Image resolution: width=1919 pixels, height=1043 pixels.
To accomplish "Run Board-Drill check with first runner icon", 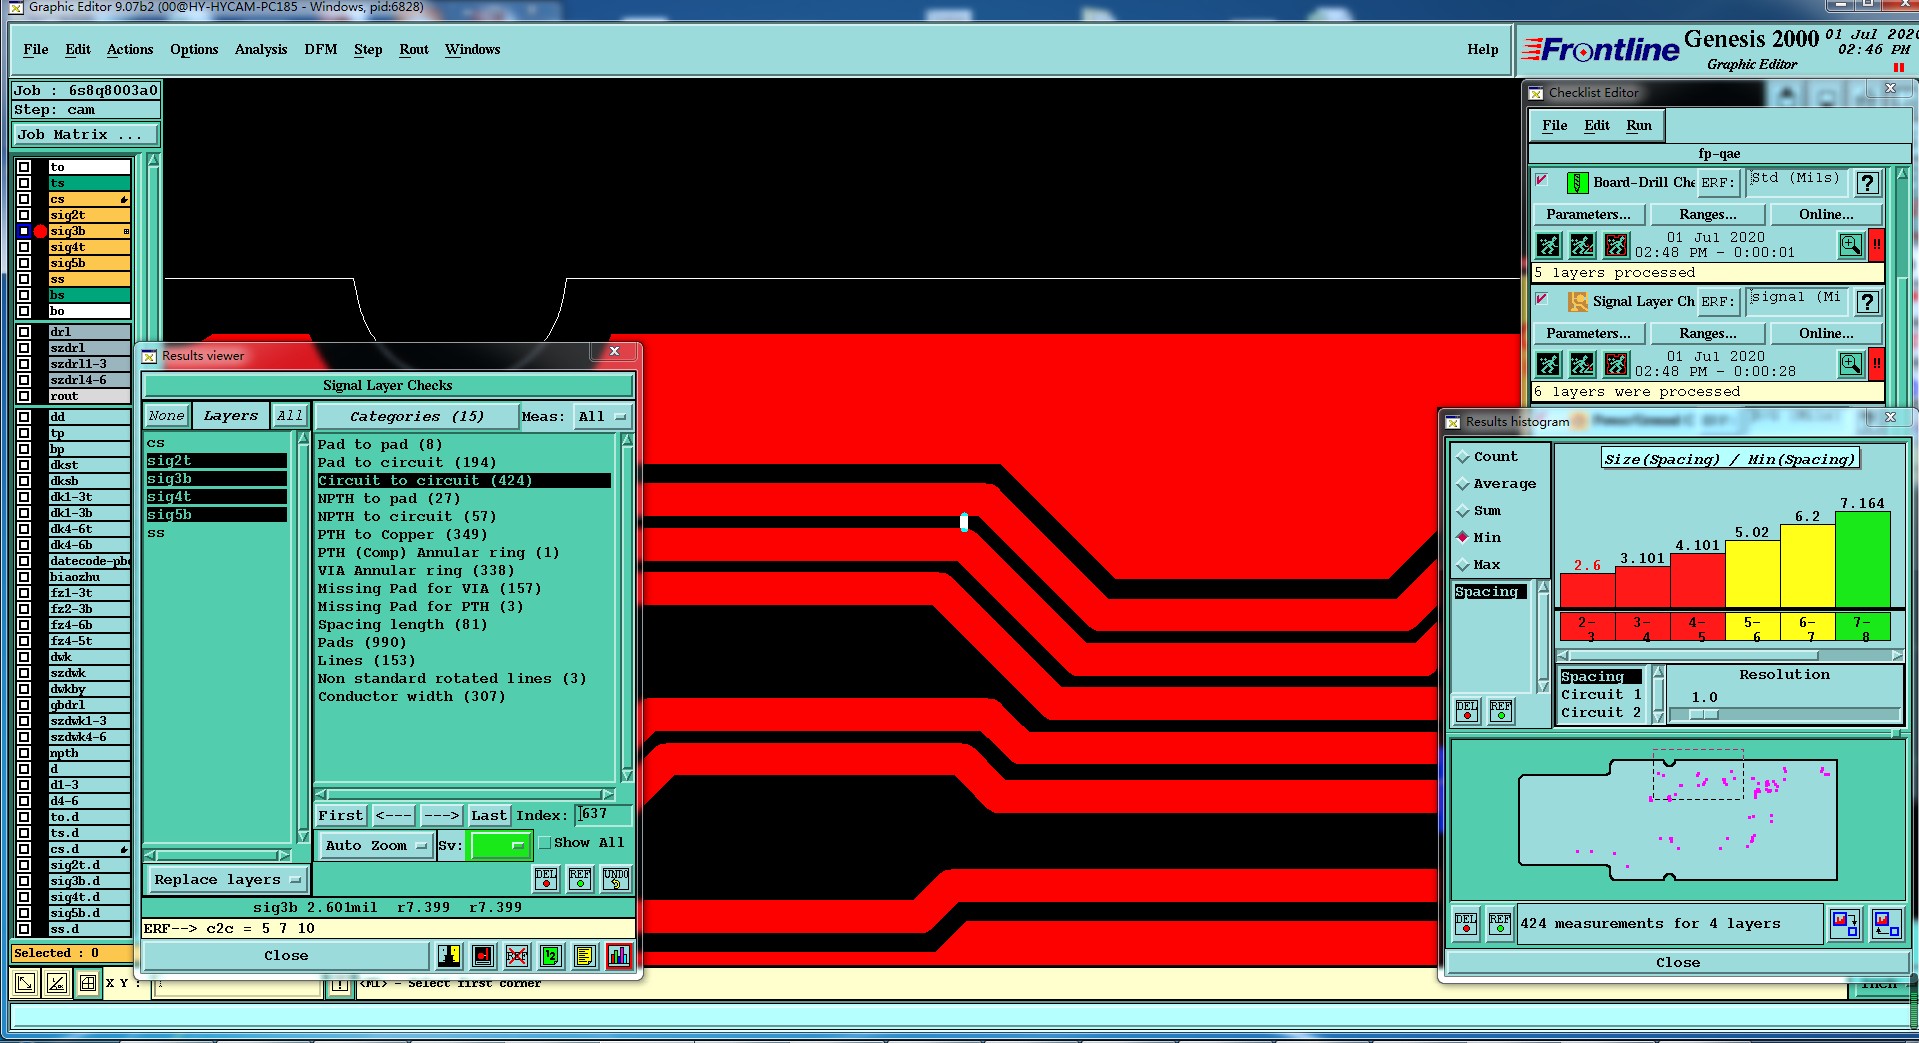I will [1548, 245].
